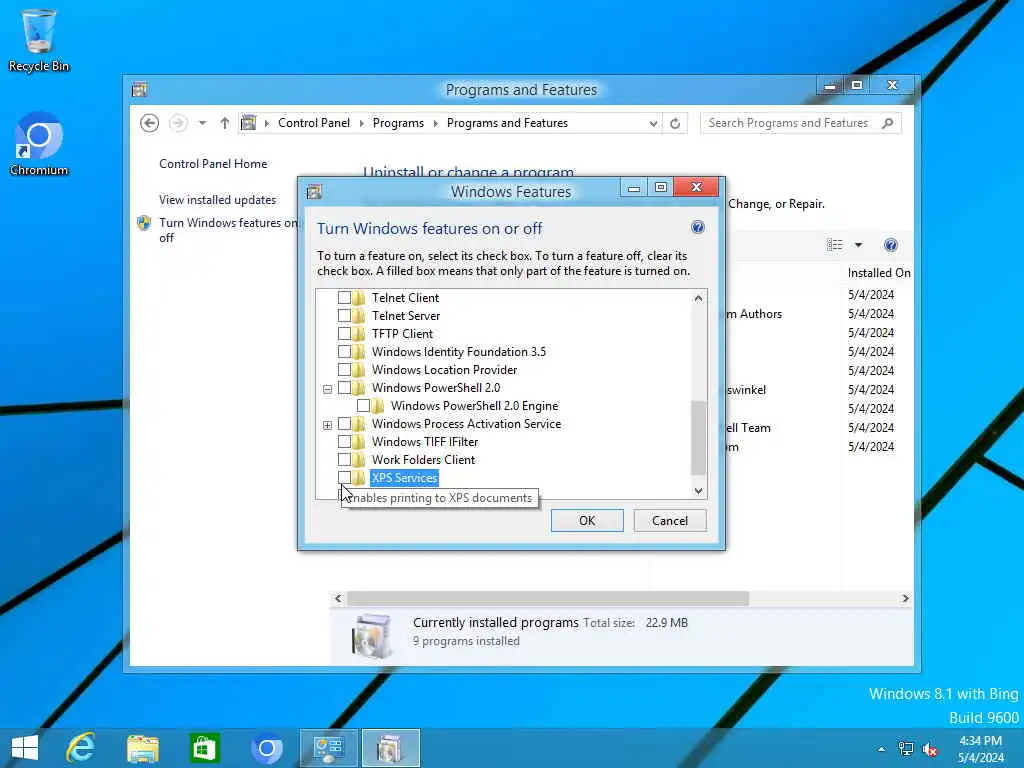This screenshot has height=768, width=1024.
Task: Enable the Telnet Server checkbox
Action: coord(344,315)
